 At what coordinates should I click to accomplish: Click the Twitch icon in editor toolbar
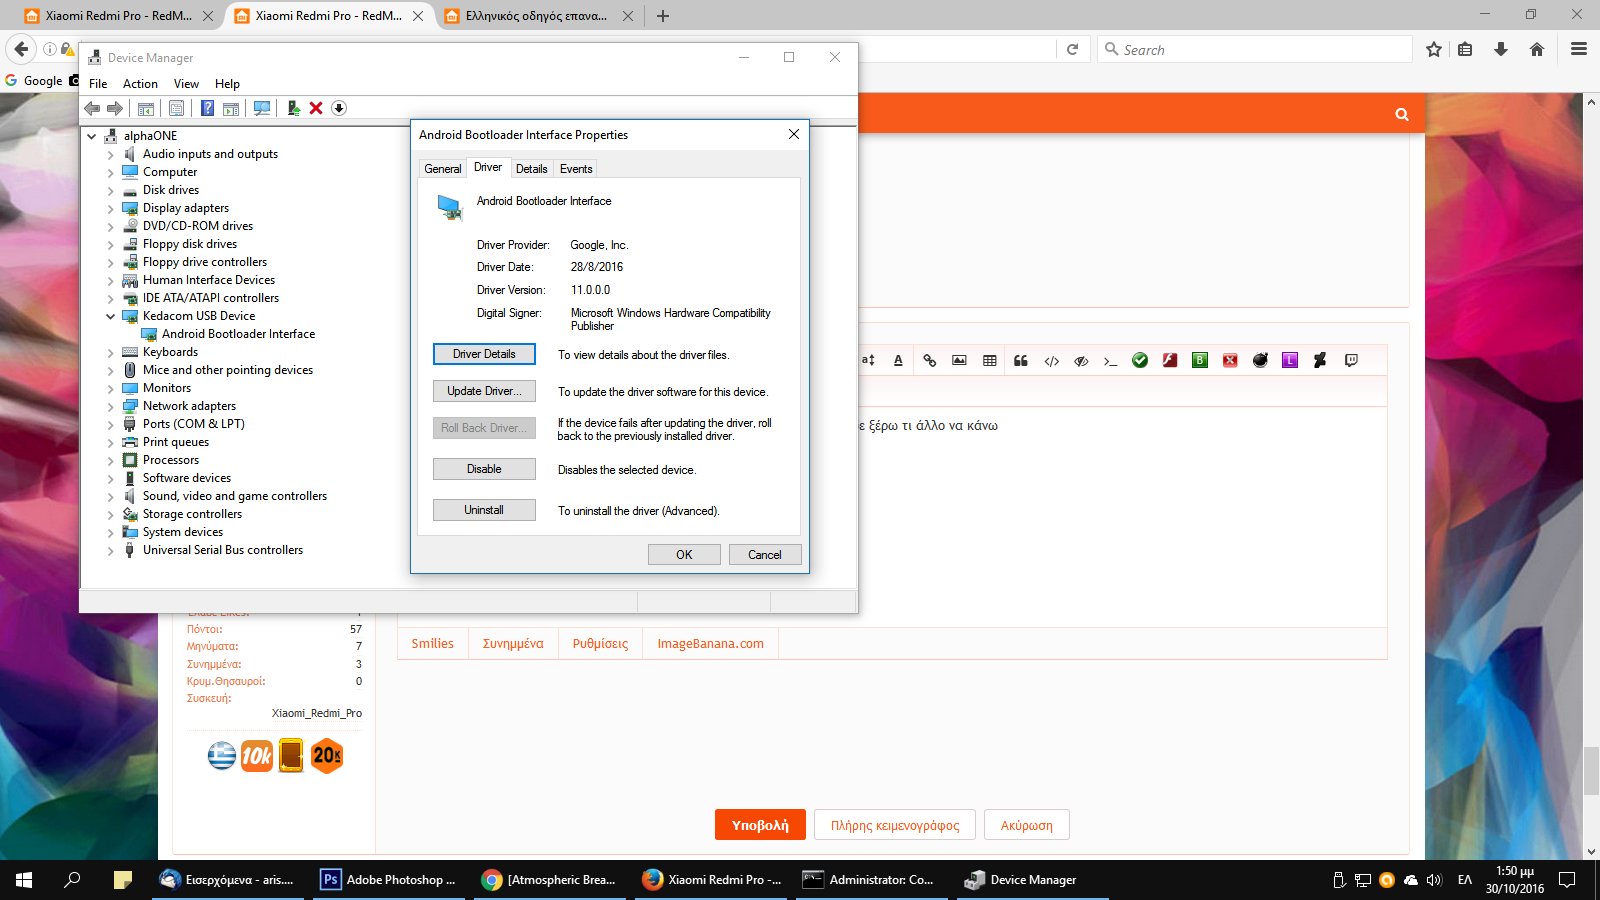(1351, 361)
